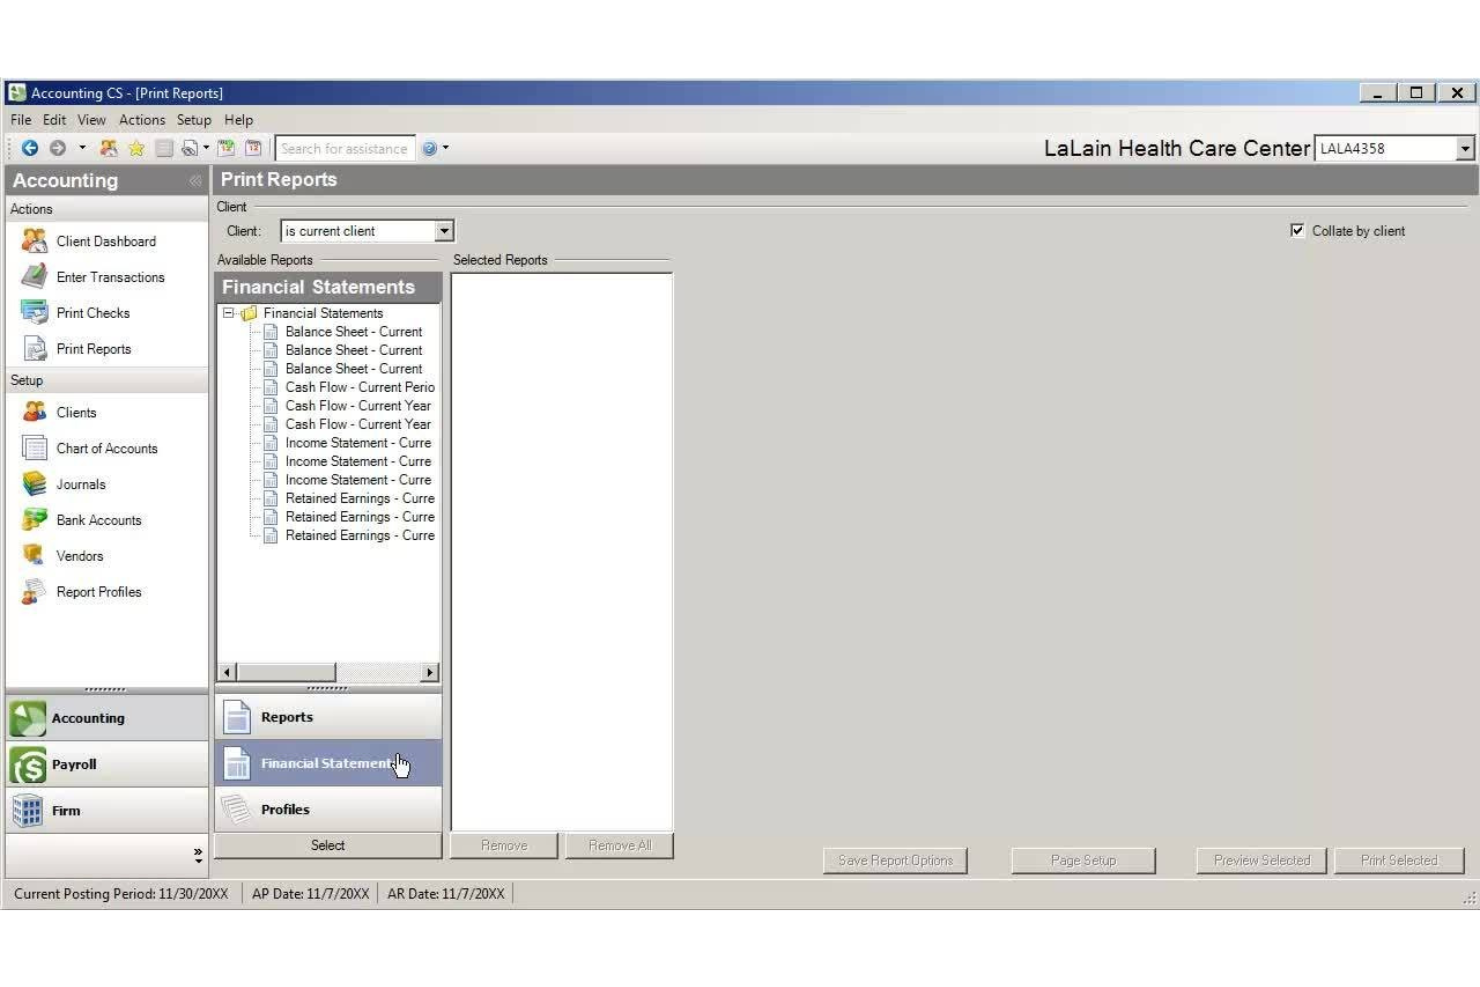Click the Remove All button
Image resolution: width=1480 pixels, height=987 pixels.
[619, 845]
